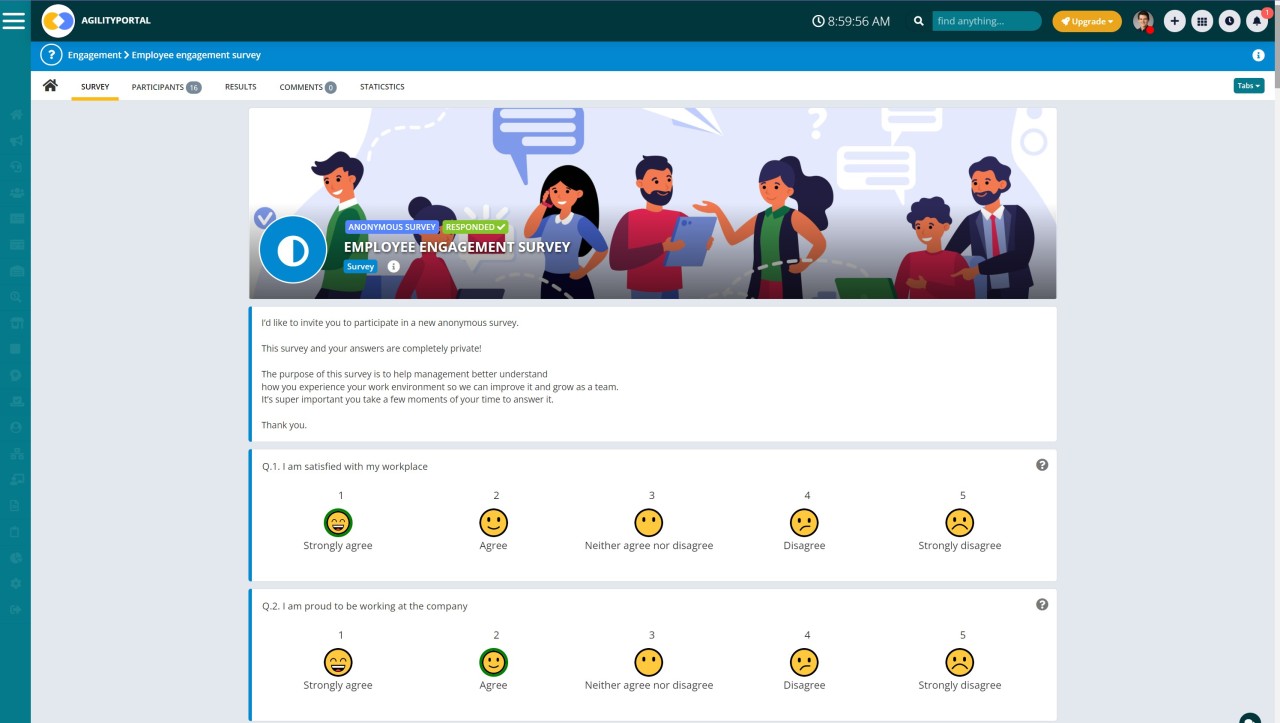Click the Engagement breadcrumb link
The height and width of the screenshot is (723, 1280).
click(x=94, y=55)
